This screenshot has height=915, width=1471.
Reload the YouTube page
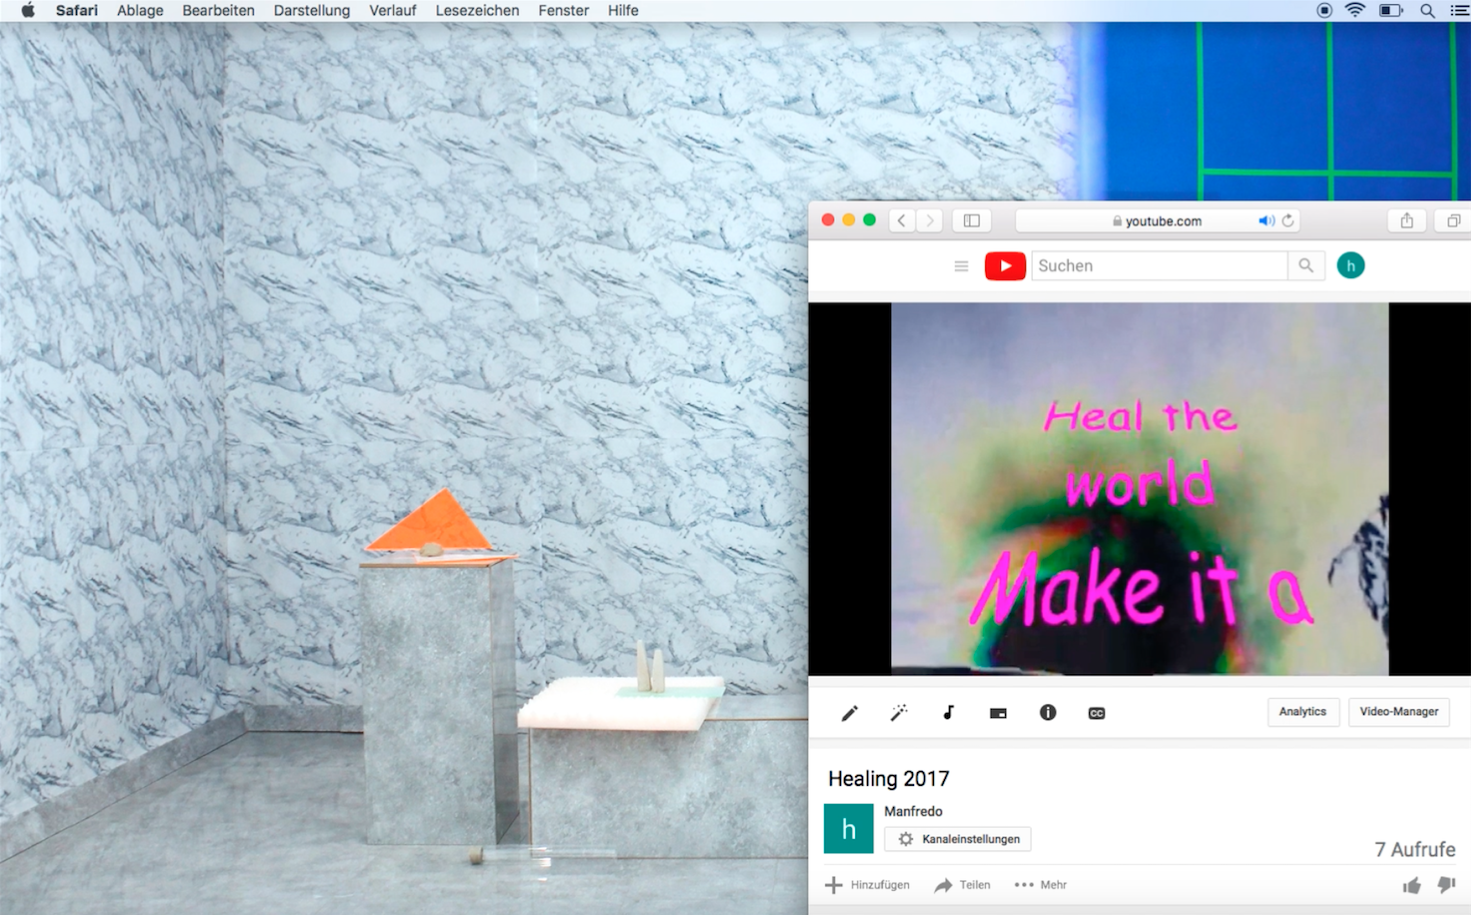click(x=1288, y=221)
